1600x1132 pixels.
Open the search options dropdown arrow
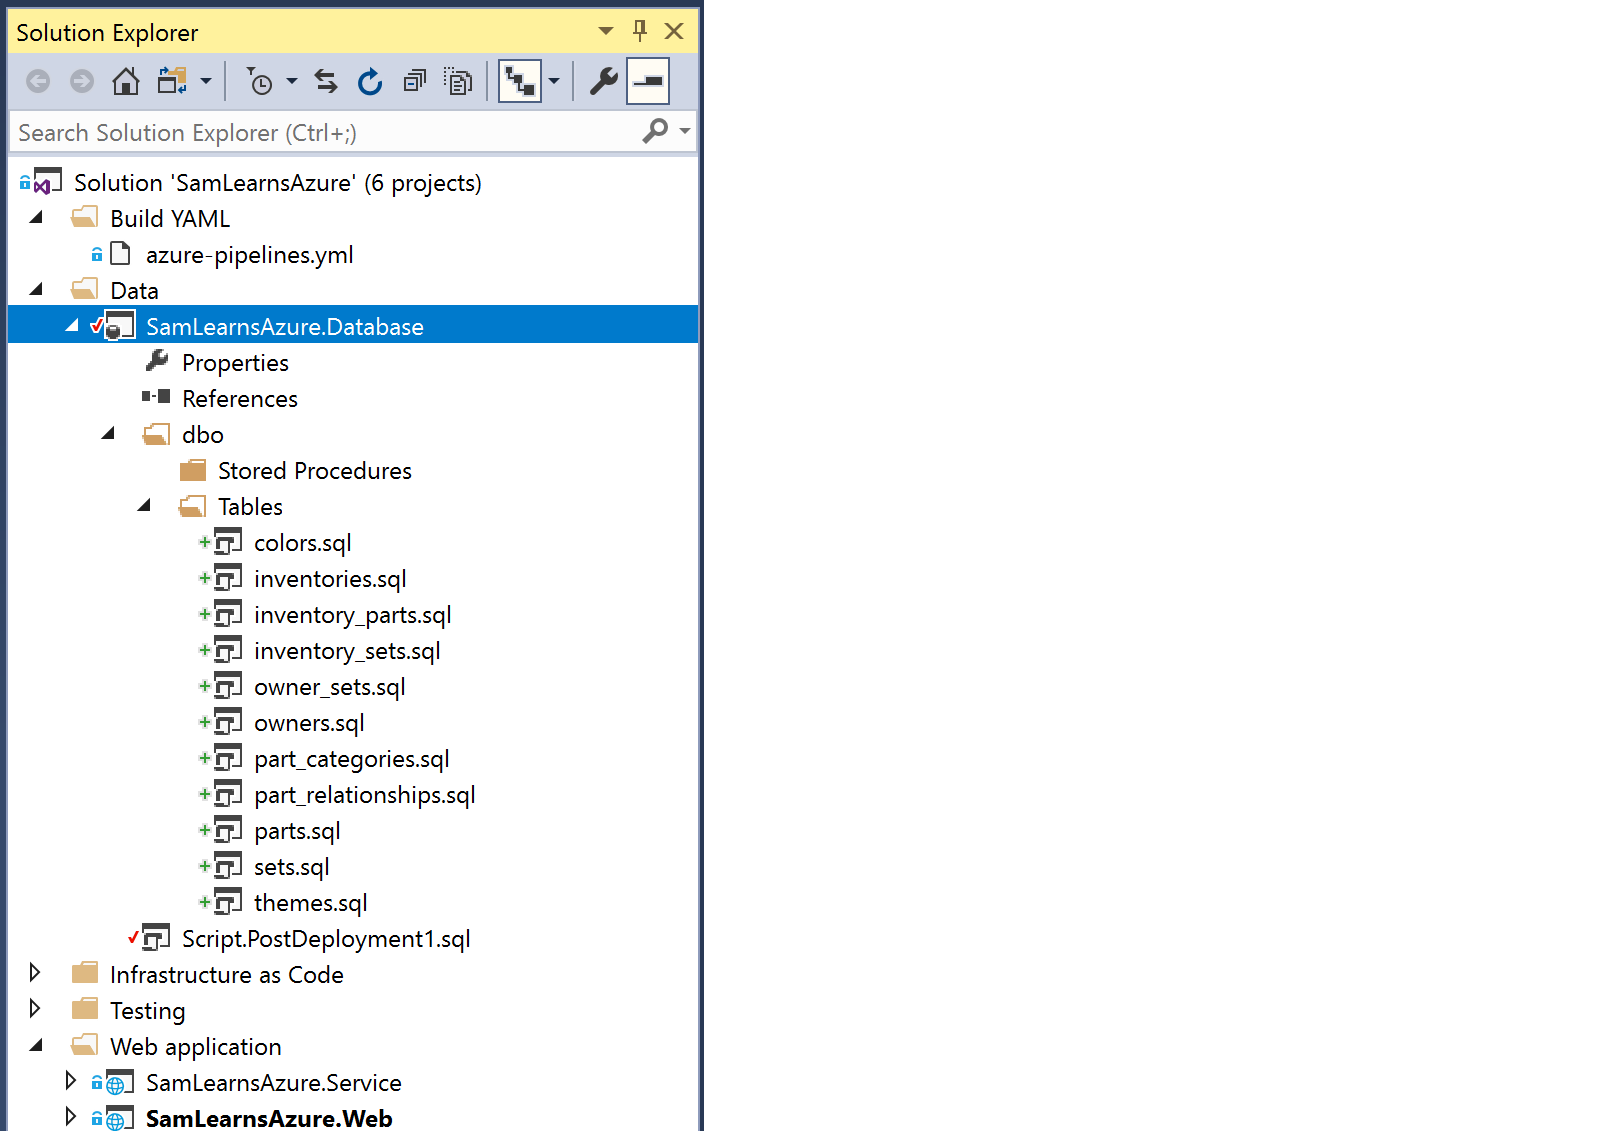[x=685, y=131]
